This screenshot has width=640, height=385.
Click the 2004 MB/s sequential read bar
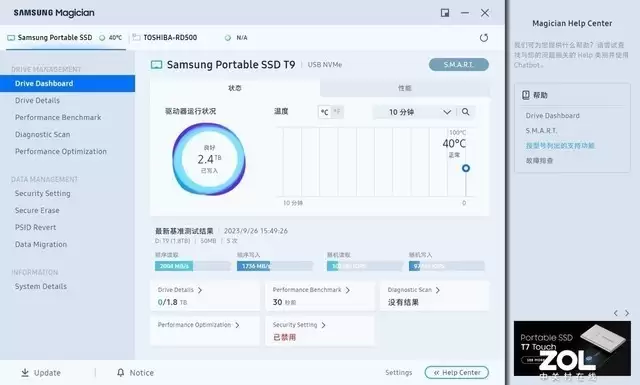pyautogui.click(x=193, y=266)
